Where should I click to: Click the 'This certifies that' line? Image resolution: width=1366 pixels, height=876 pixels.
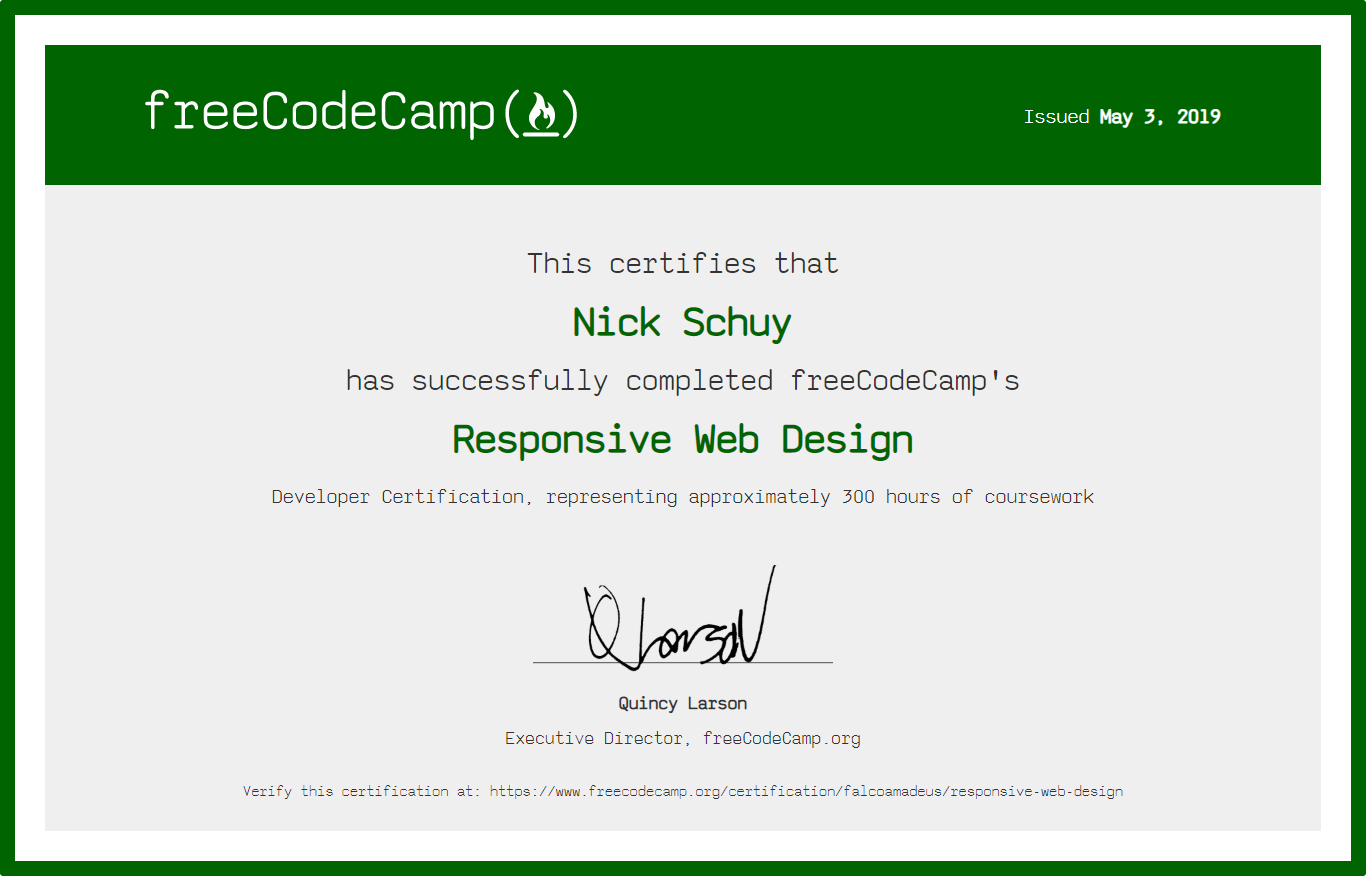click(x=683, y=264)
